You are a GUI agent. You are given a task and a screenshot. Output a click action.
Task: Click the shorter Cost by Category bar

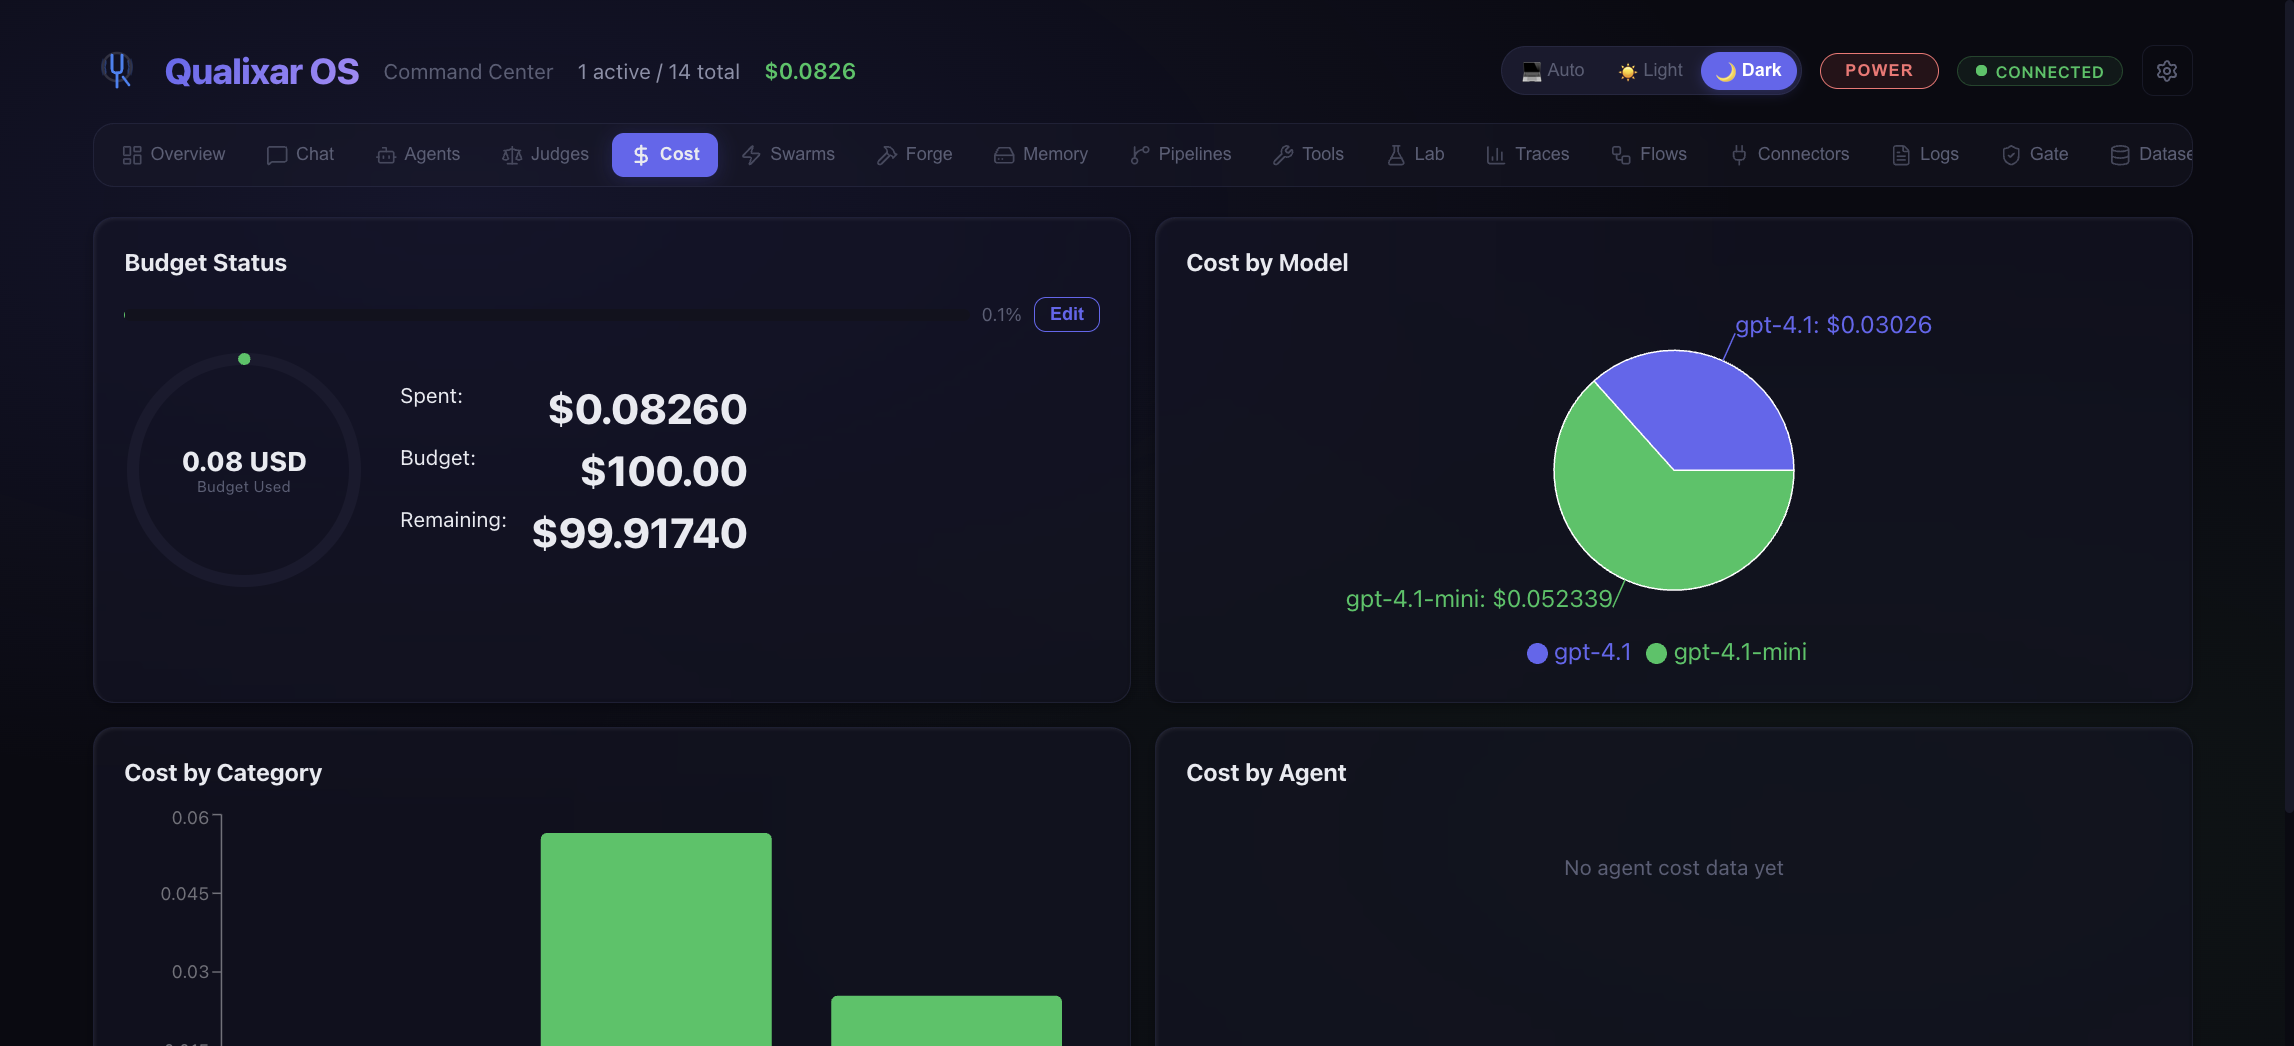pyautogui.click(x=946, y=1020)
